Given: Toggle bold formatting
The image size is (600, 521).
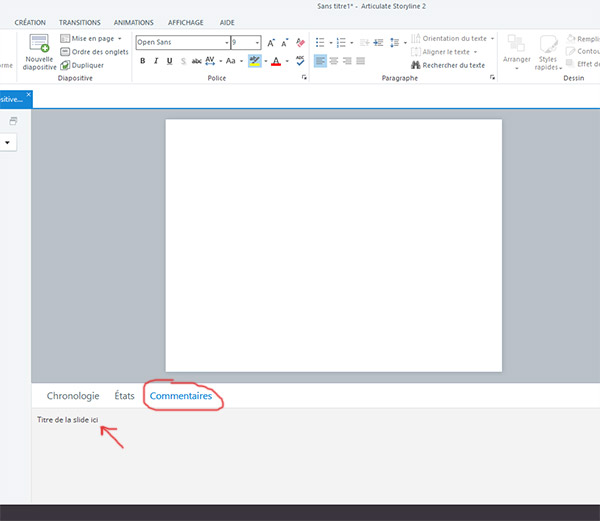Looking at the screenshot, I should [x=143, y=61].
